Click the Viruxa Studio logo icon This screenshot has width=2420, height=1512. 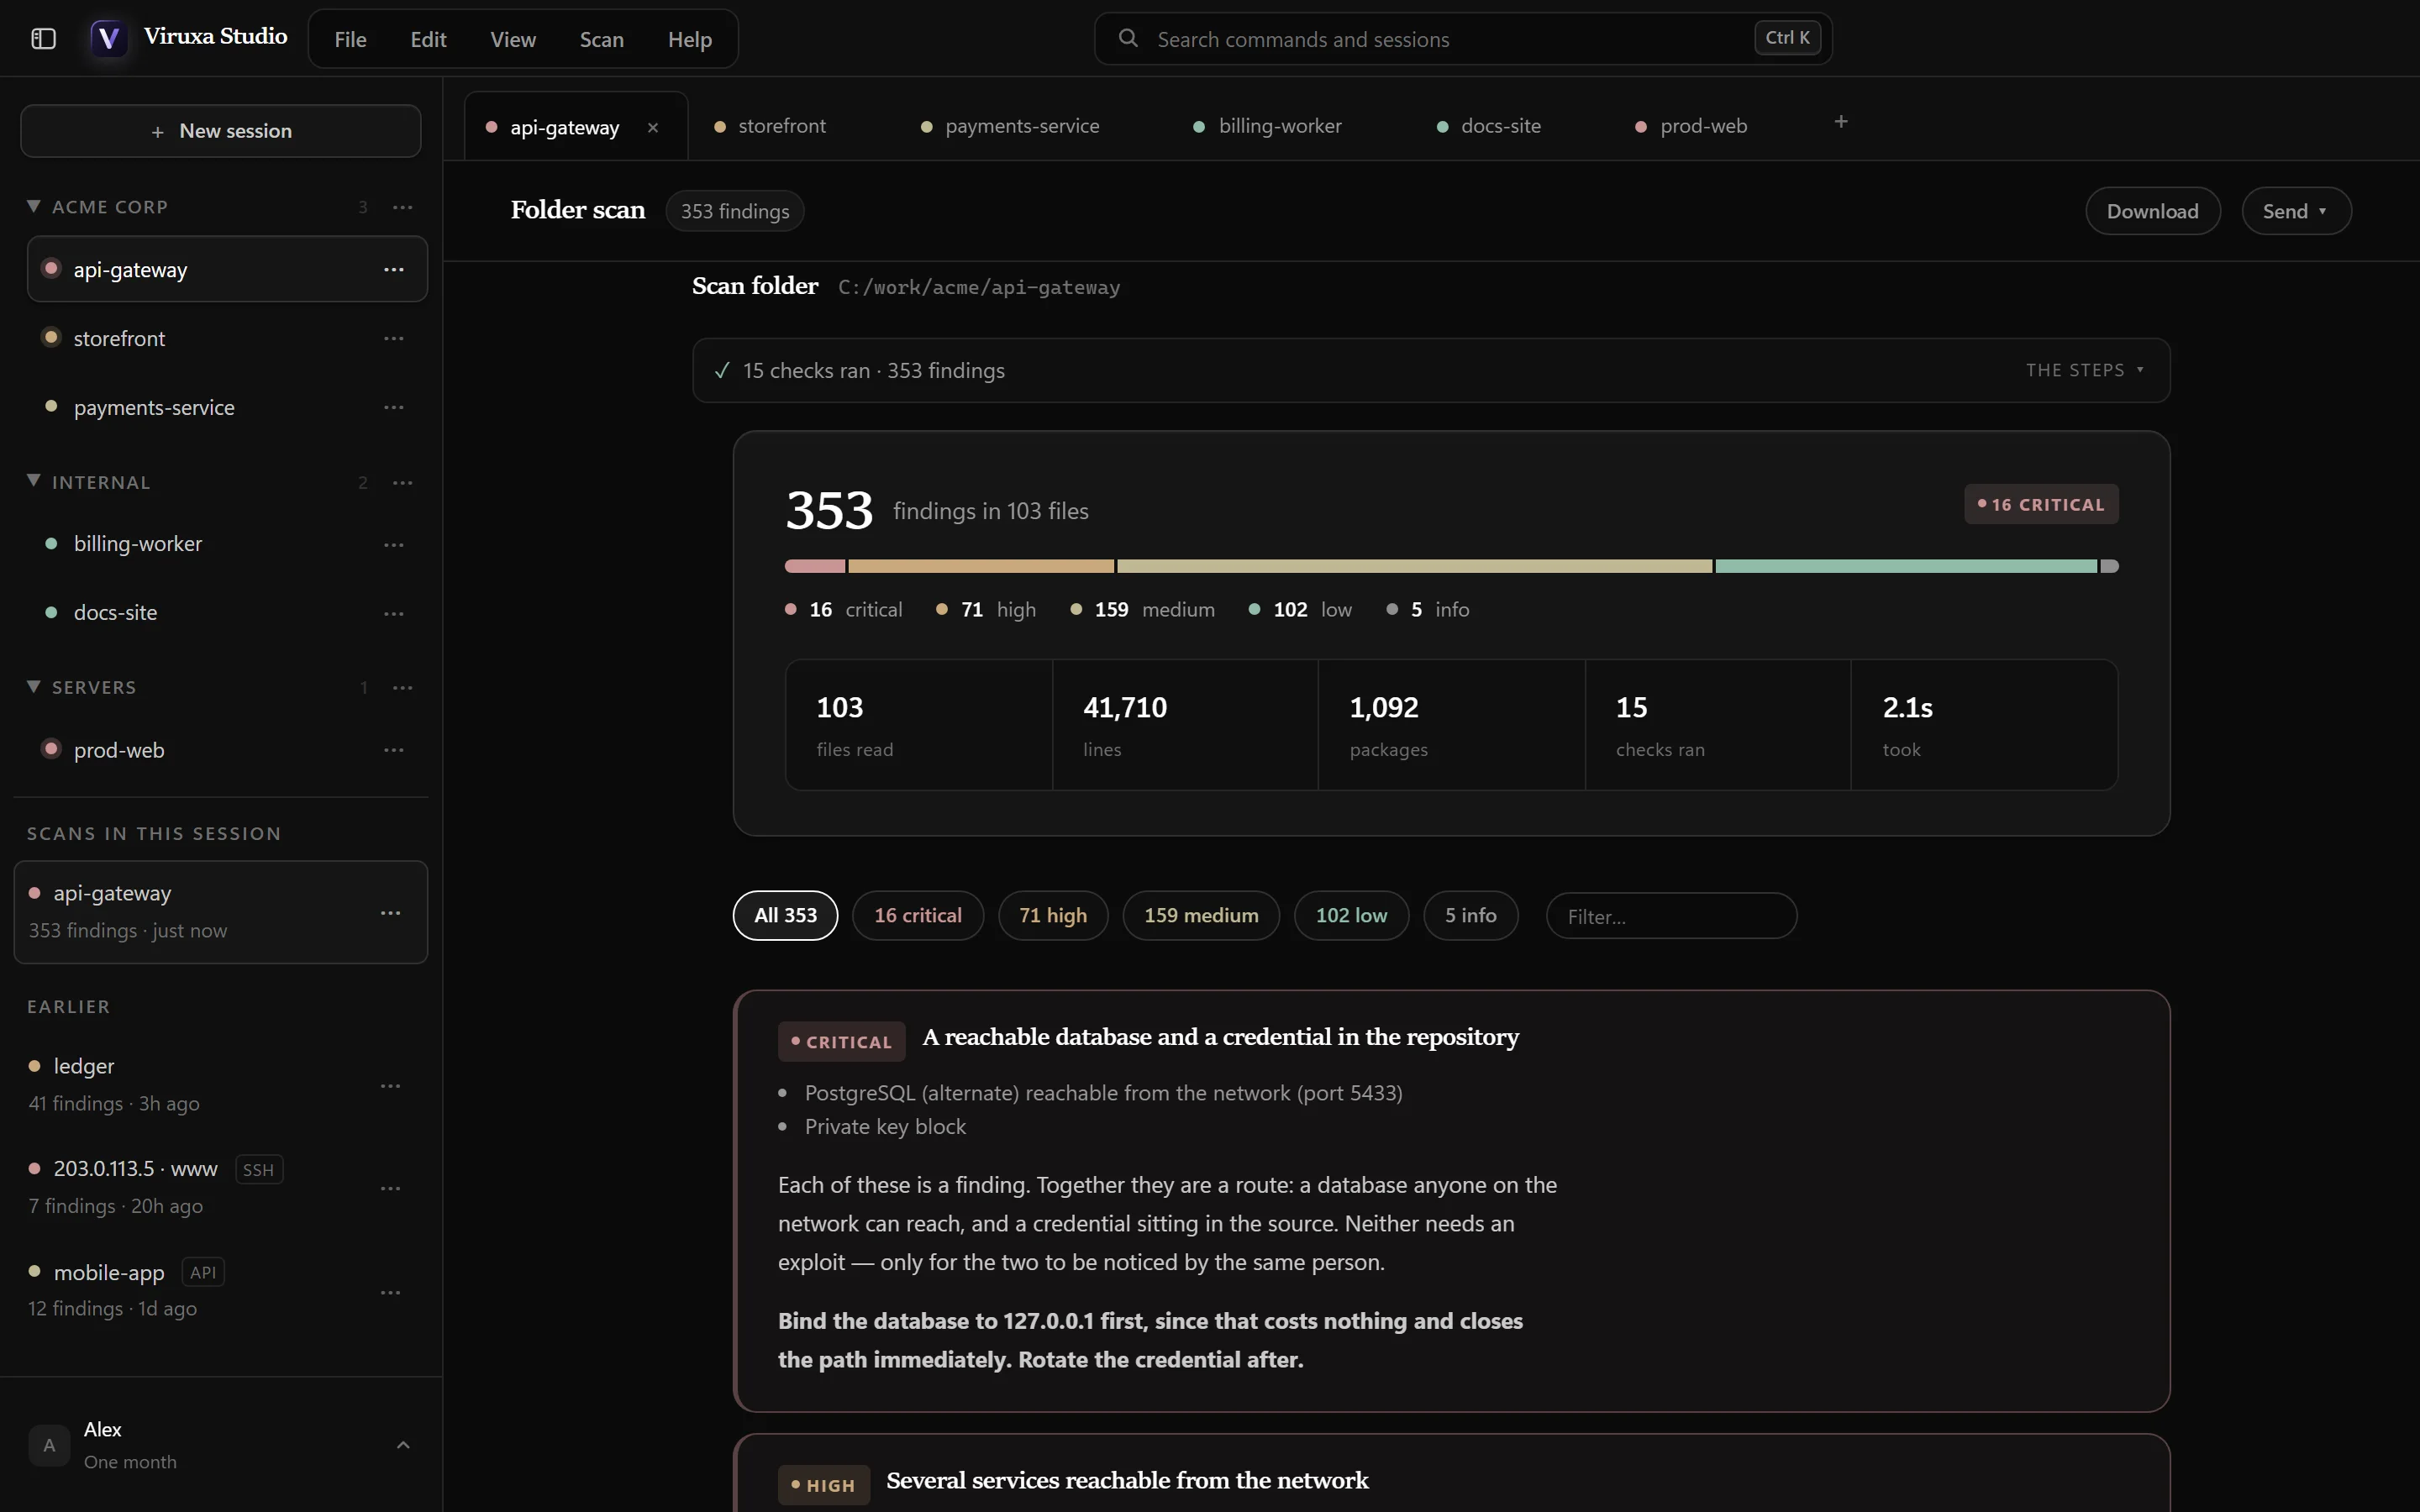(x=108, y=39)
